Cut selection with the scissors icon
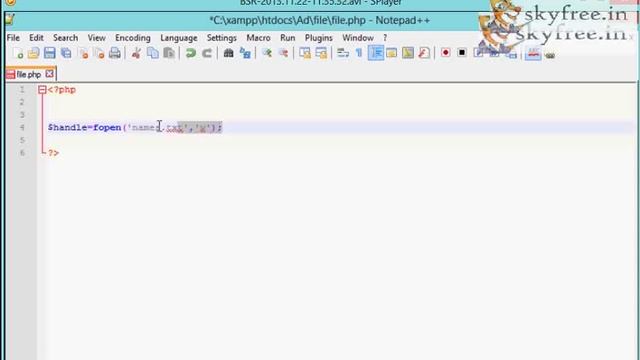The image size is (640, 360). coord(136,53)
